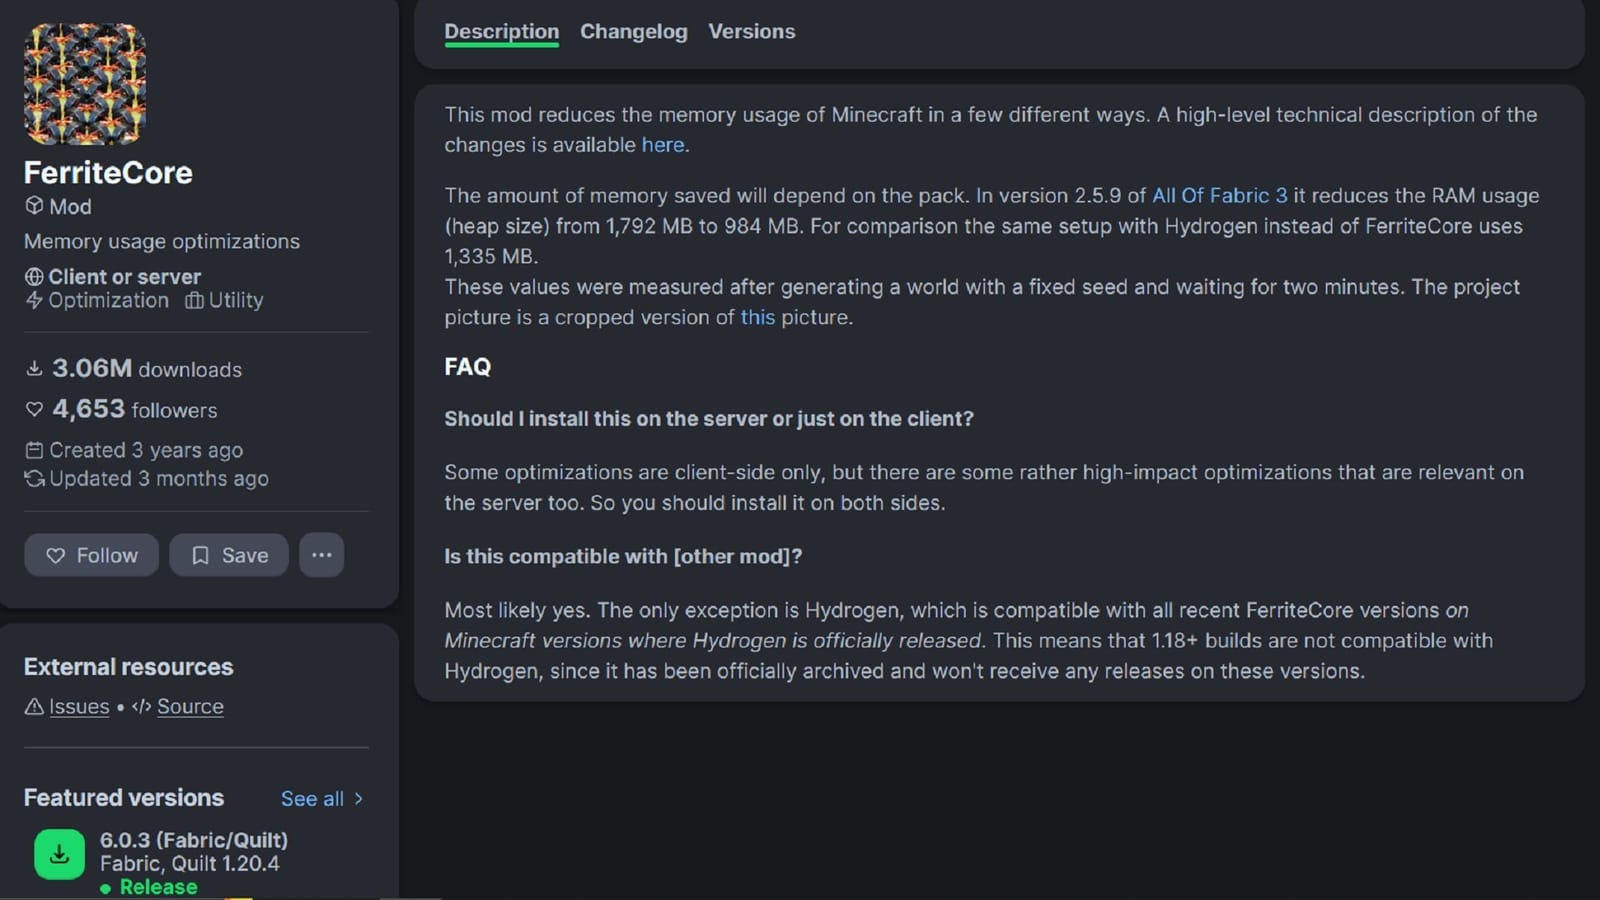Switch to the Changelog tab

point(633,31)
